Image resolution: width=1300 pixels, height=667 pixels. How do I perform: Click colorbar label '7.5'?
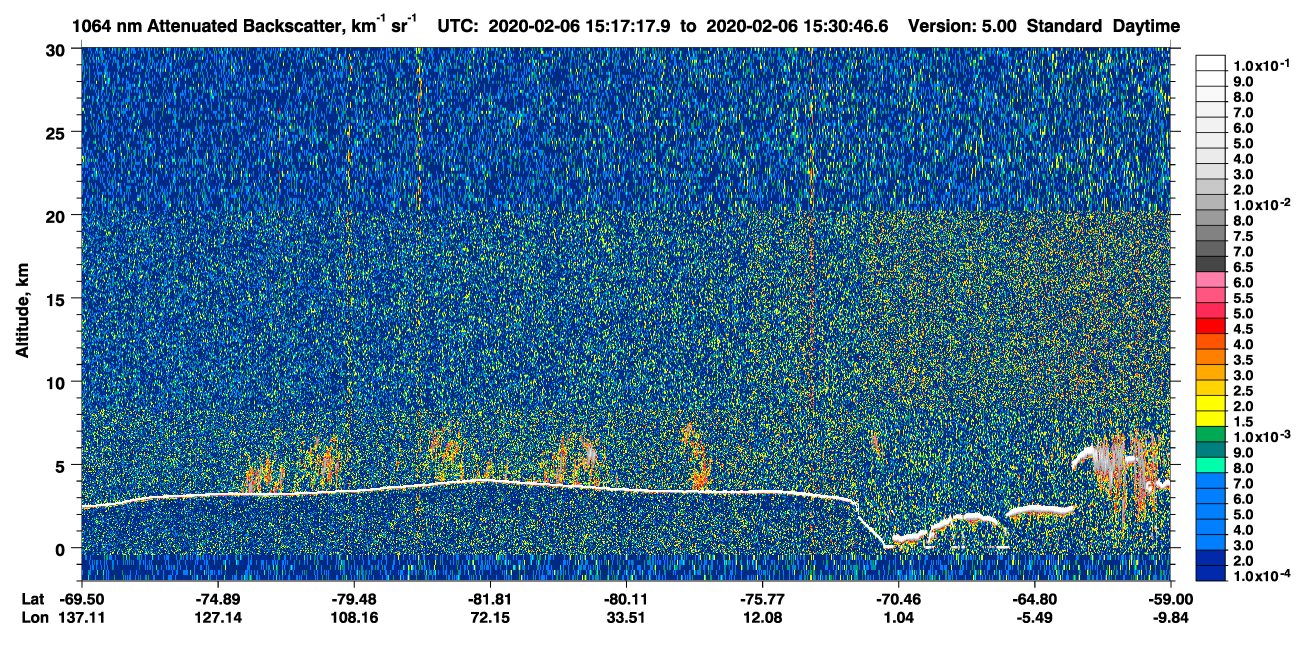click(1242, 237)
